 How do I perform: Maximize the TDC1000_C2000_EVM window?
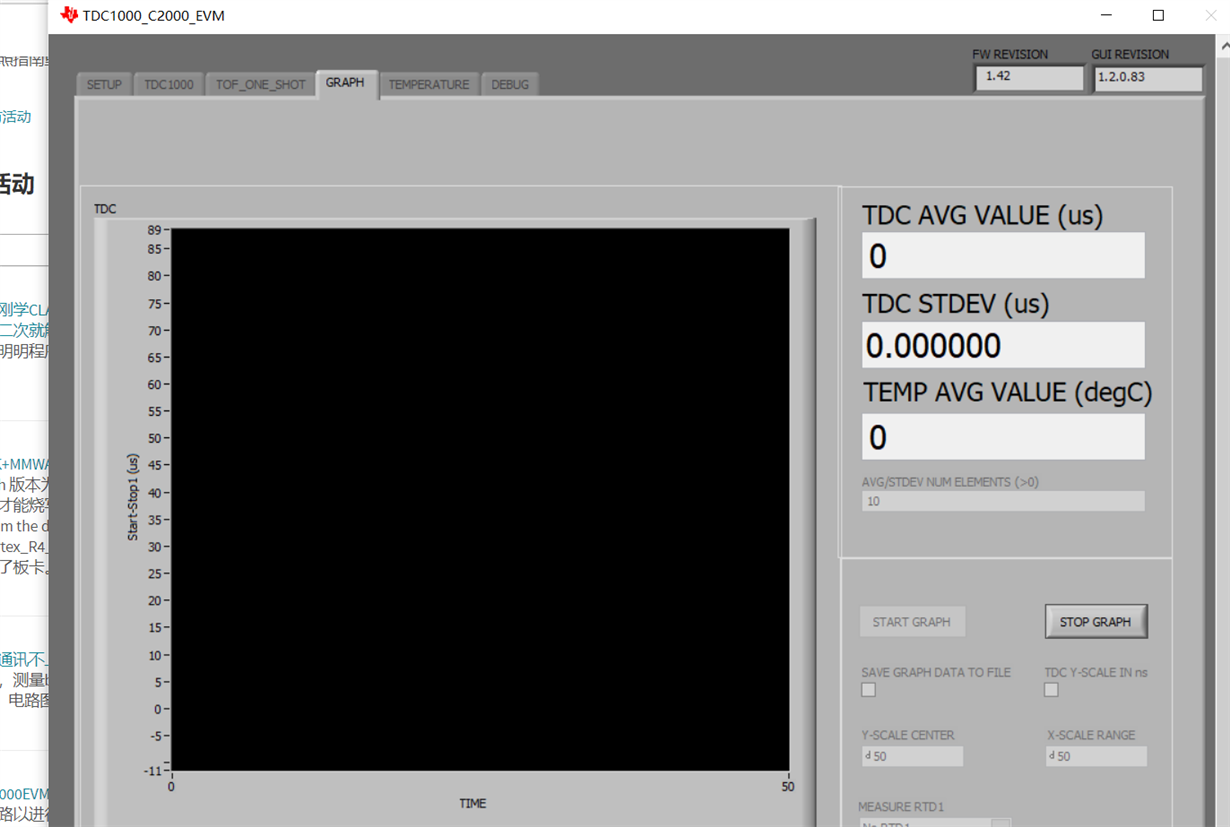tap(1158, 15)
